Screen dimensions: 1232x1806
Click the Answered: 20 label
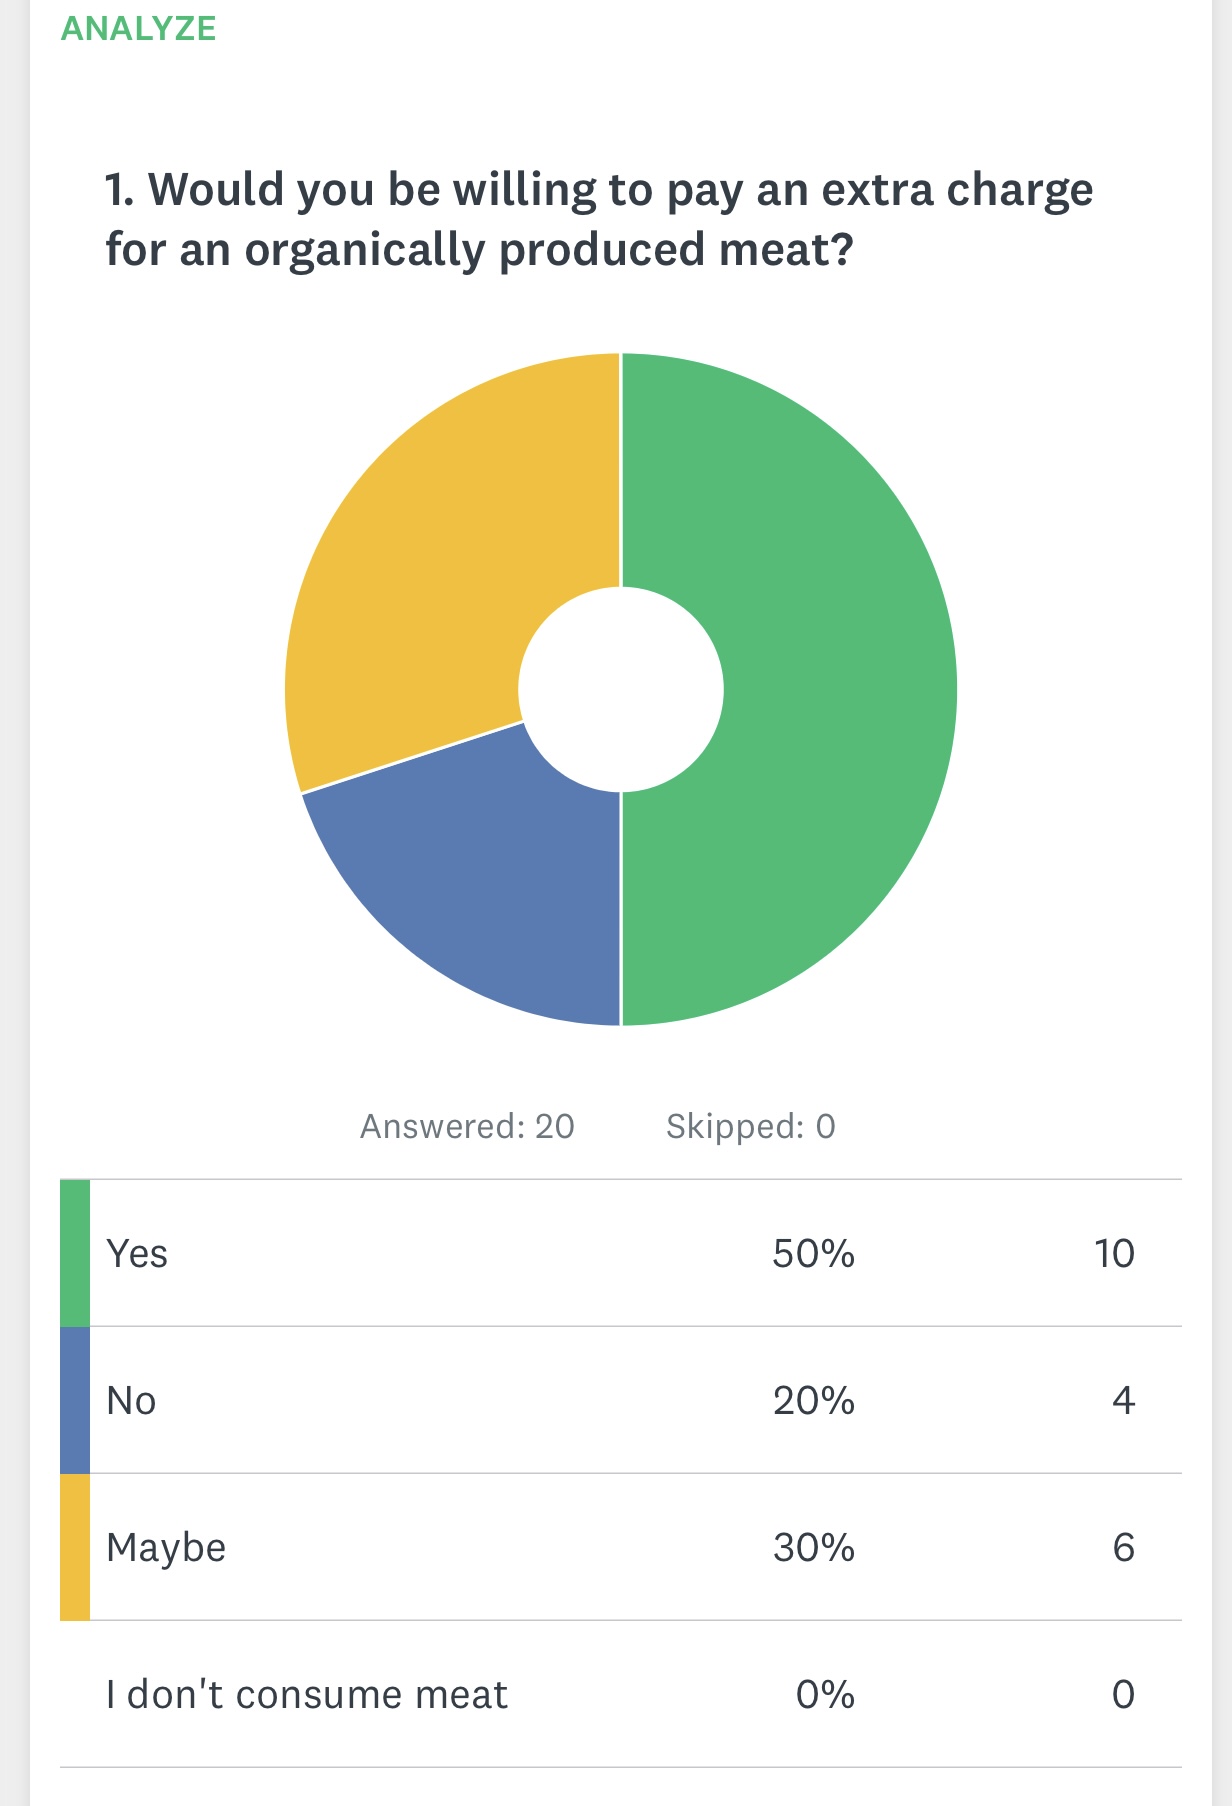click(x=466, y=1127)
